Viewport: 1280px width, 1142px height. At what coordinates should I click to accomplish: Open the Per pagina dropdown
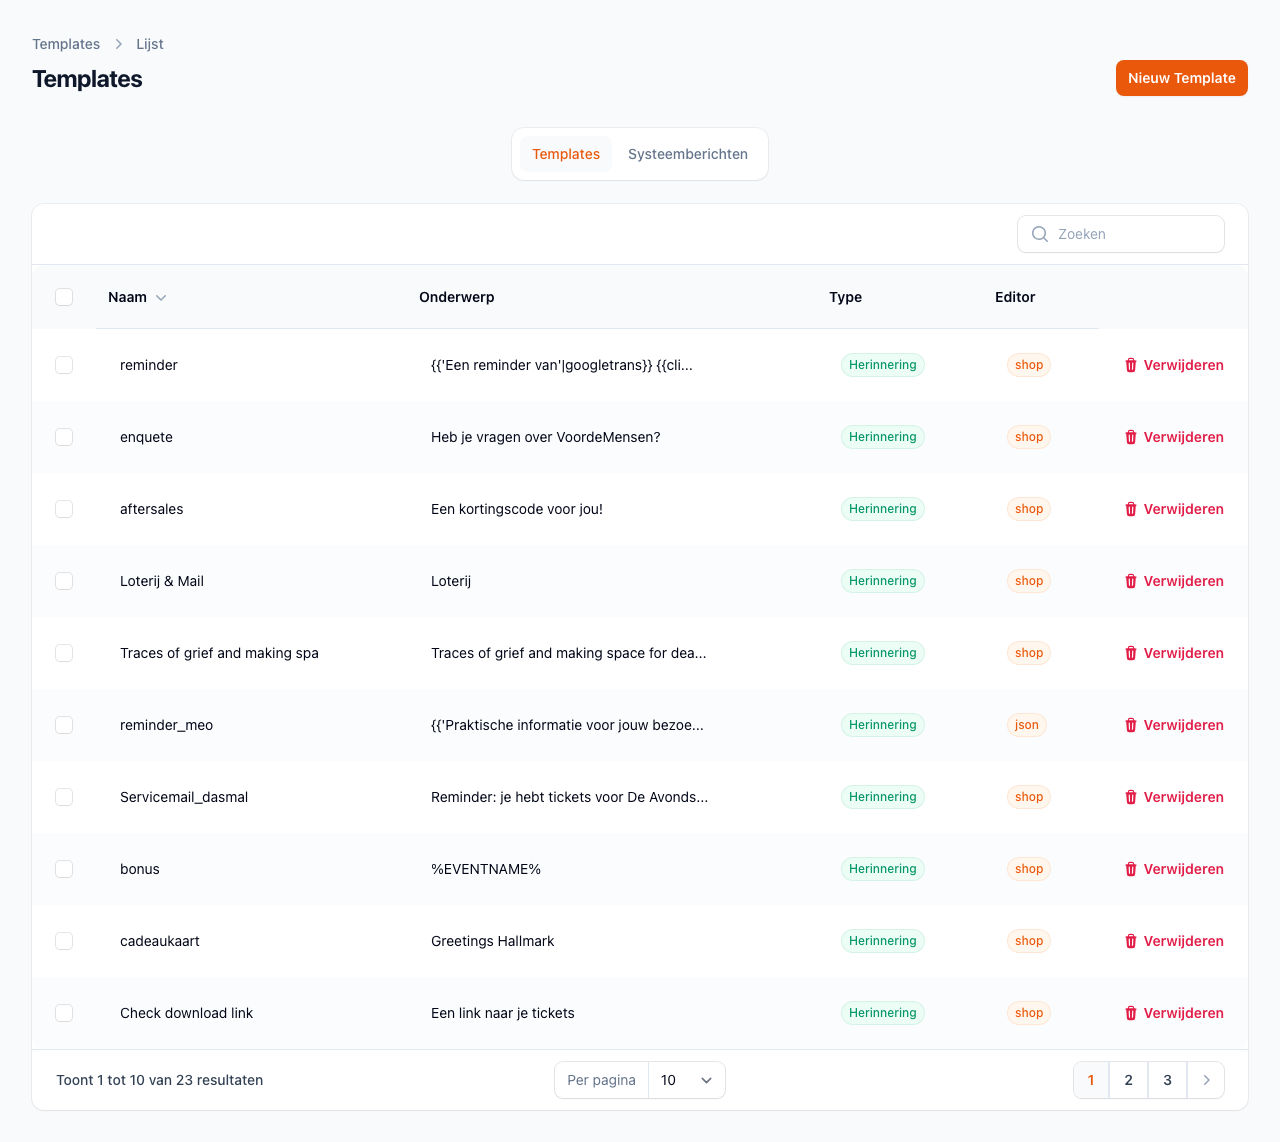click(x=686, y=1080)
